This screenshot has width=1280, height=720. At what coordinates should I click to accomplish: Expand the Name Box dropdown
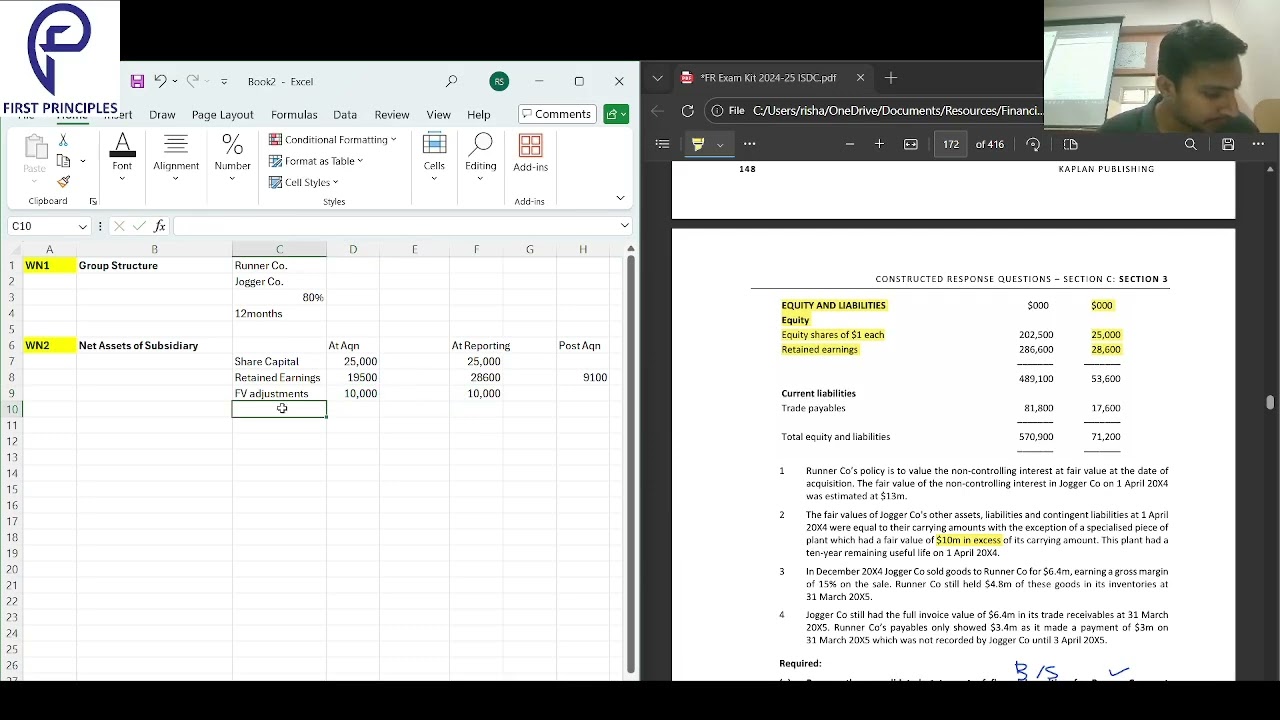point(83,226)
